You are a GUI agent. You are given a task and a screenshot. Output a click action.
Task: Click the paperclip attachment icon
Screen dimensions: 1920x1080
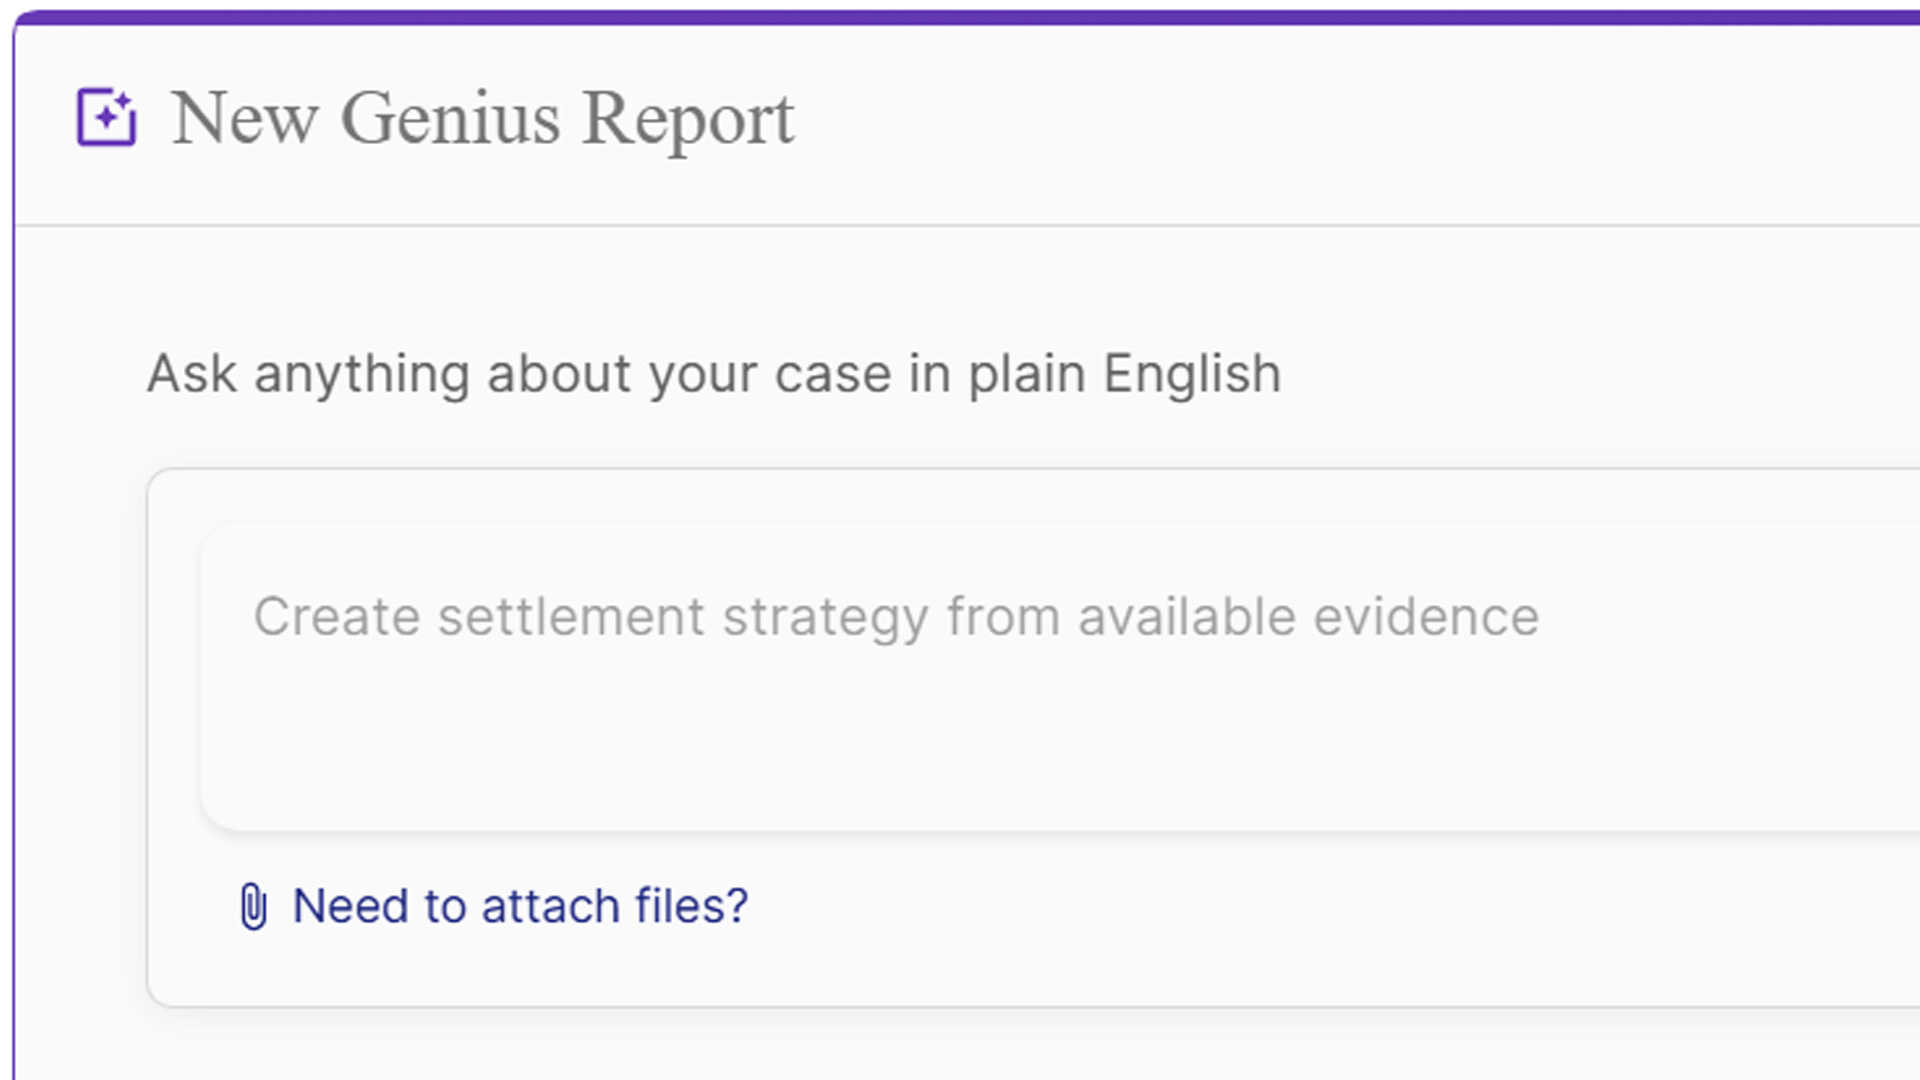[253, 906]
